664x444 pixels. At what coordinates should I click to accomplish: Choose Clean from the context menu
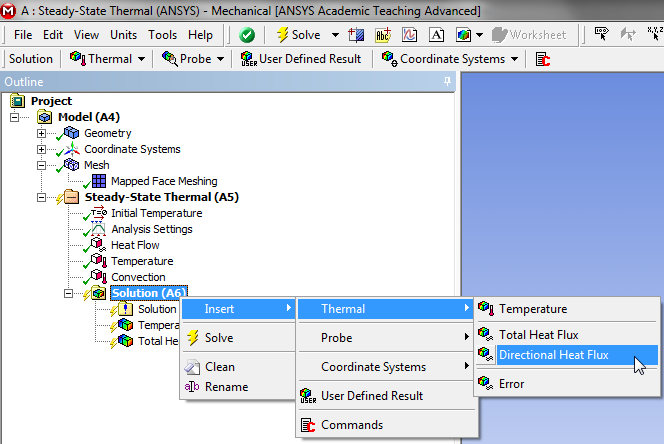238,366
